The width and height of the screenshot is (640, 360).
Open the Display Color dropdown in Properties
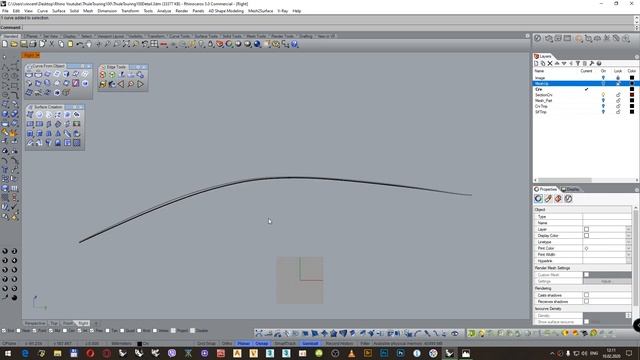click(628, 236)
